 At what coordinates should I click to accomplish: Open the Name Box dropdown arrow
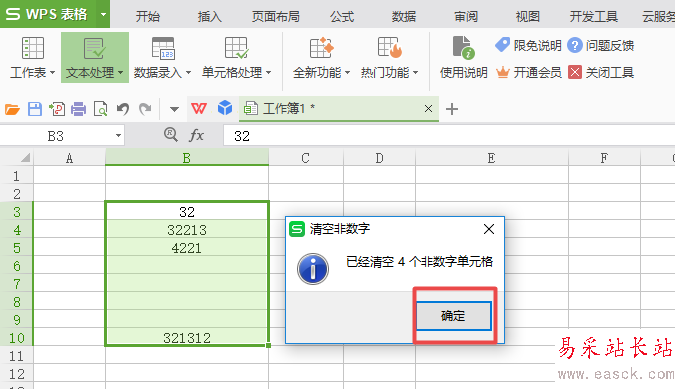[x=118, y=136]
